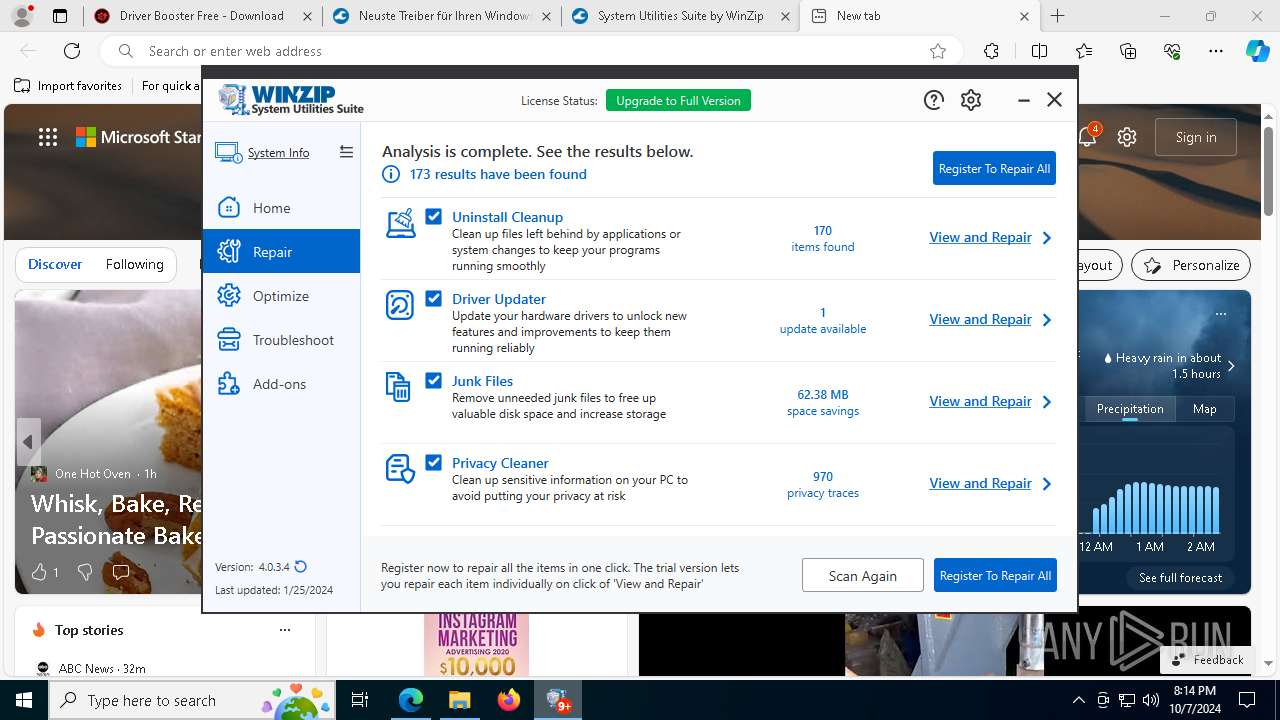Open Edge browser essentials heart icon
This screenshot has width=1280, height=720.
pos(1172,51)
